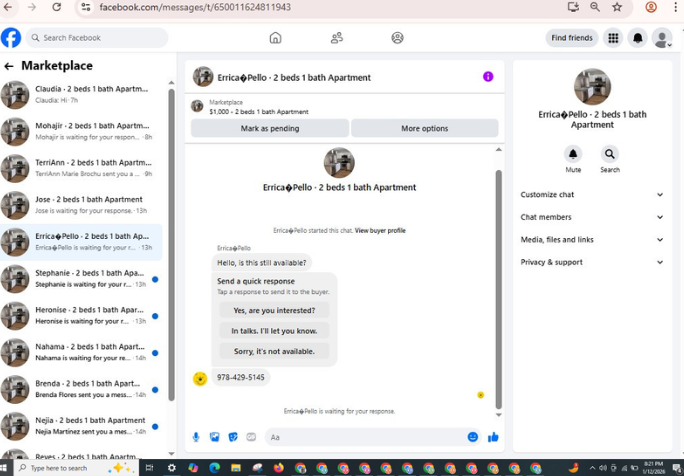
Task: Click the Aa message input box
Action: [373, 437]
